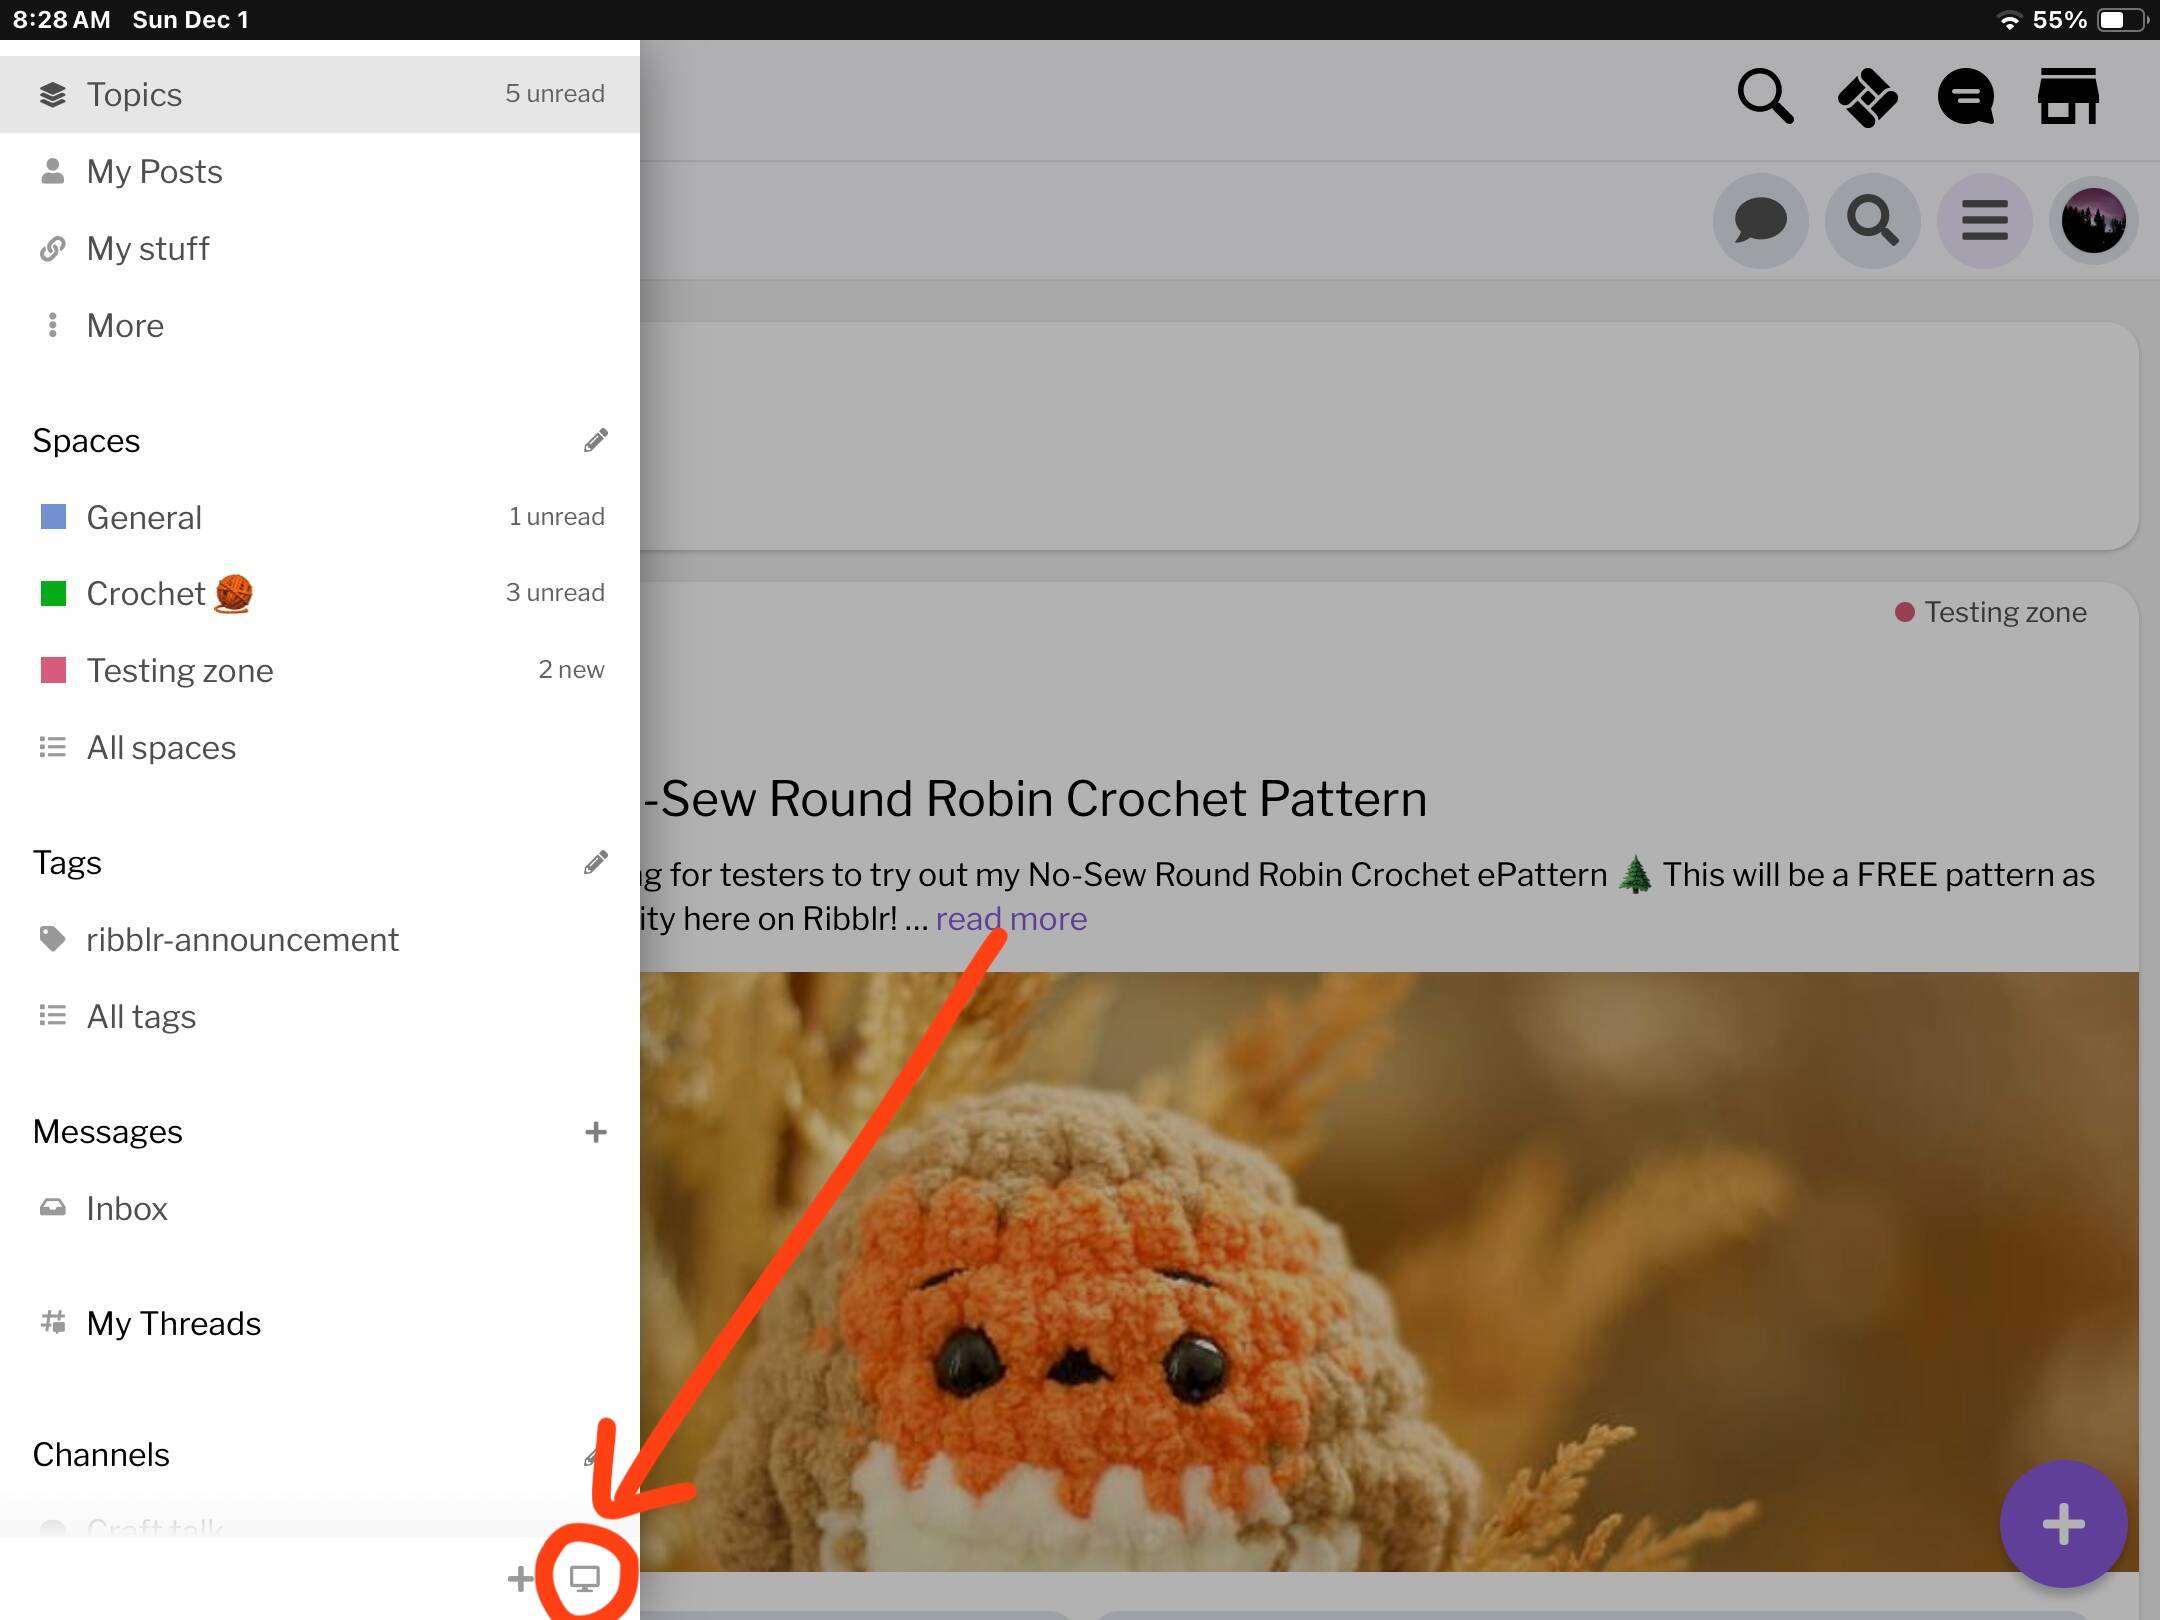2160x1620 pixels.
Task: Edit Tags with pencil icon
Action: point(595,862)
